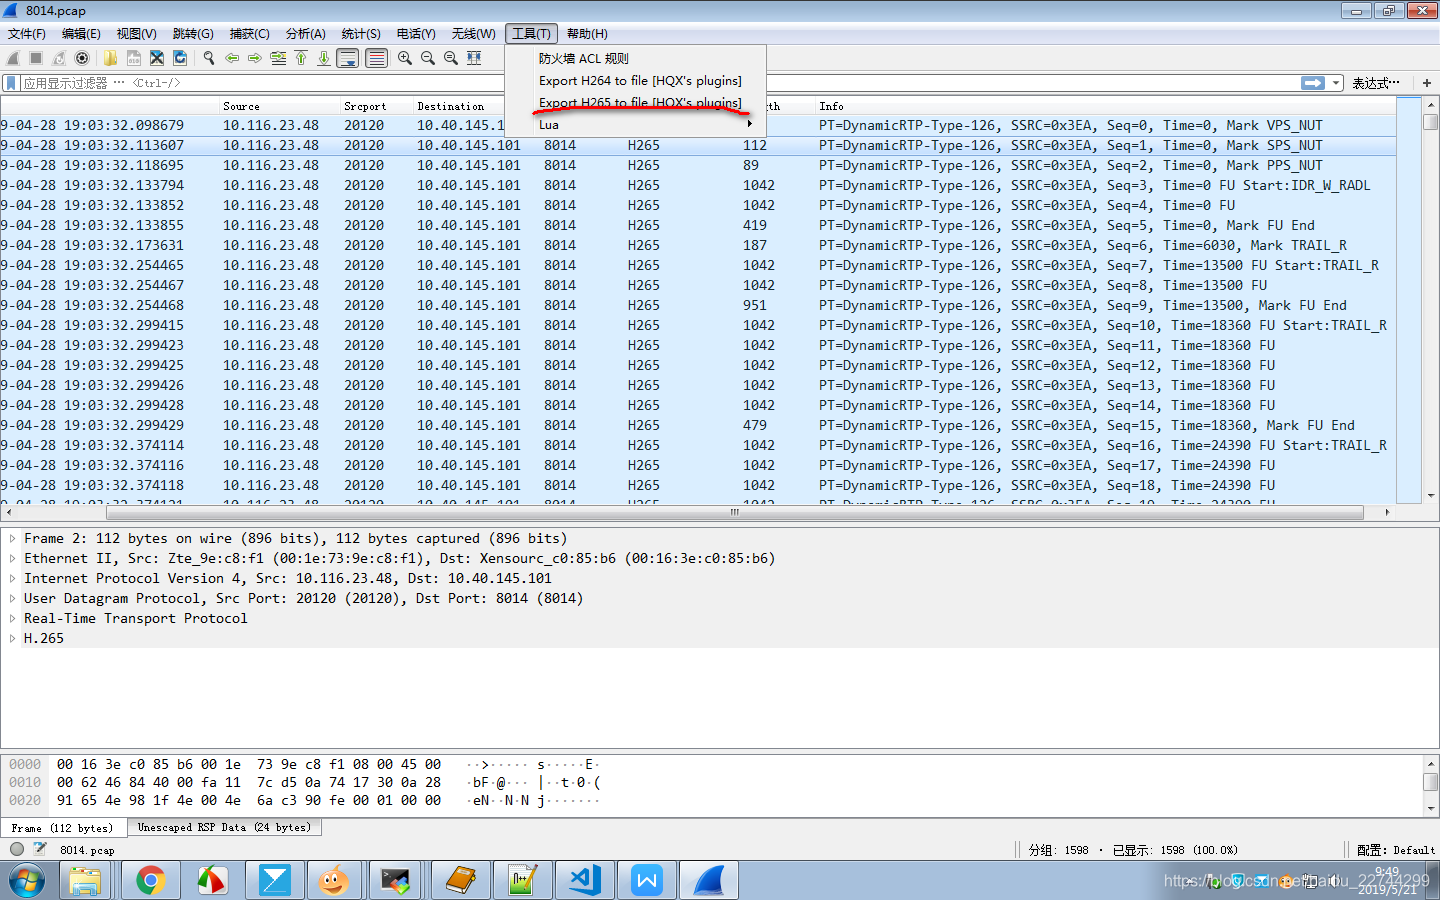The image size is (1440, 900).
Task: Switch to Frame (112 bytes) tab
Action: pyautogui.click(x=62, y=828)
